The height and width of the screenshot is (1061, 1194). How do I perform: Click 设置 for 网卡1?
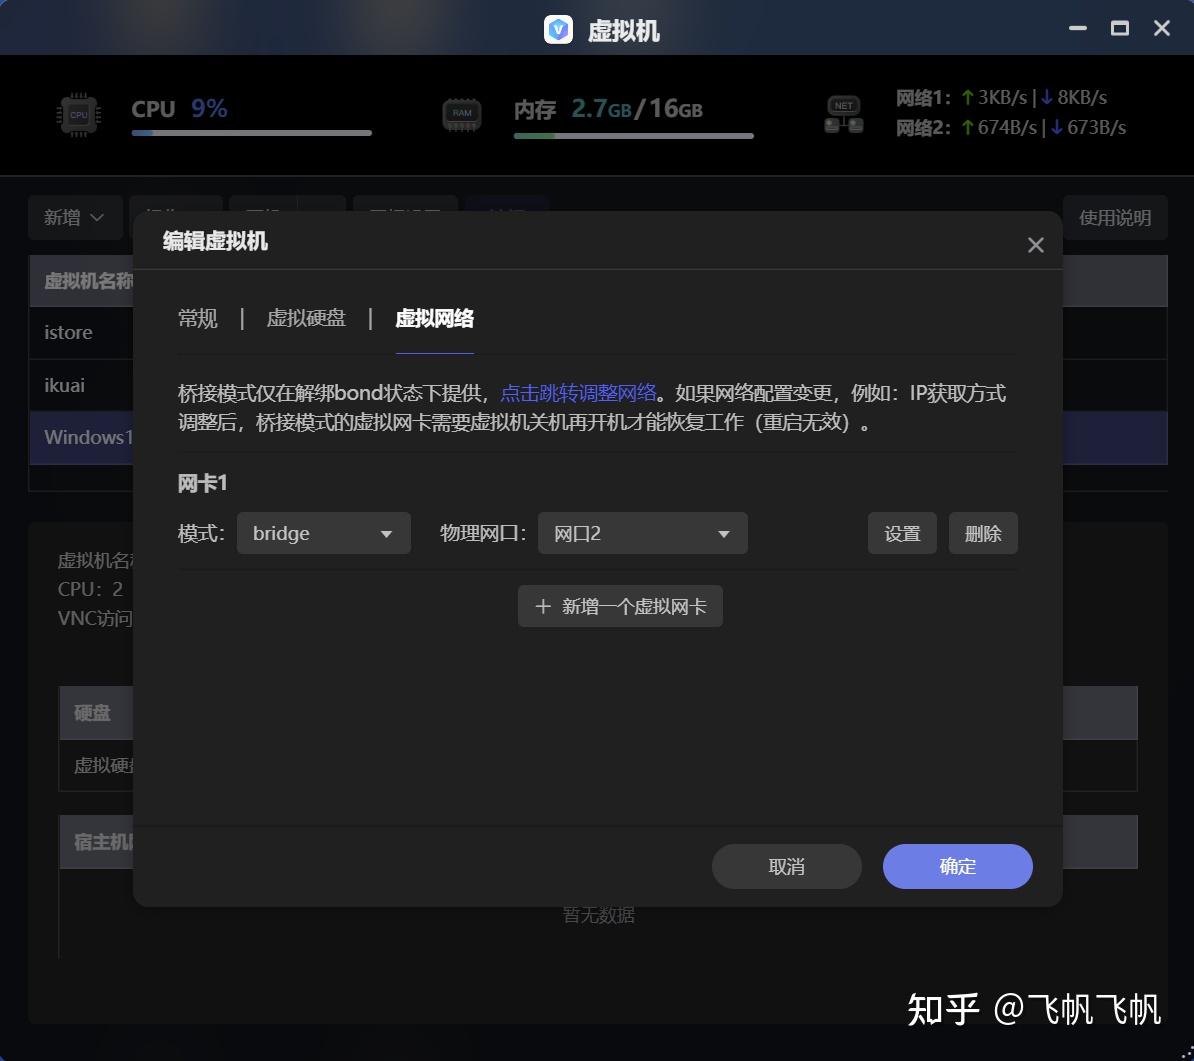point(901,533)
